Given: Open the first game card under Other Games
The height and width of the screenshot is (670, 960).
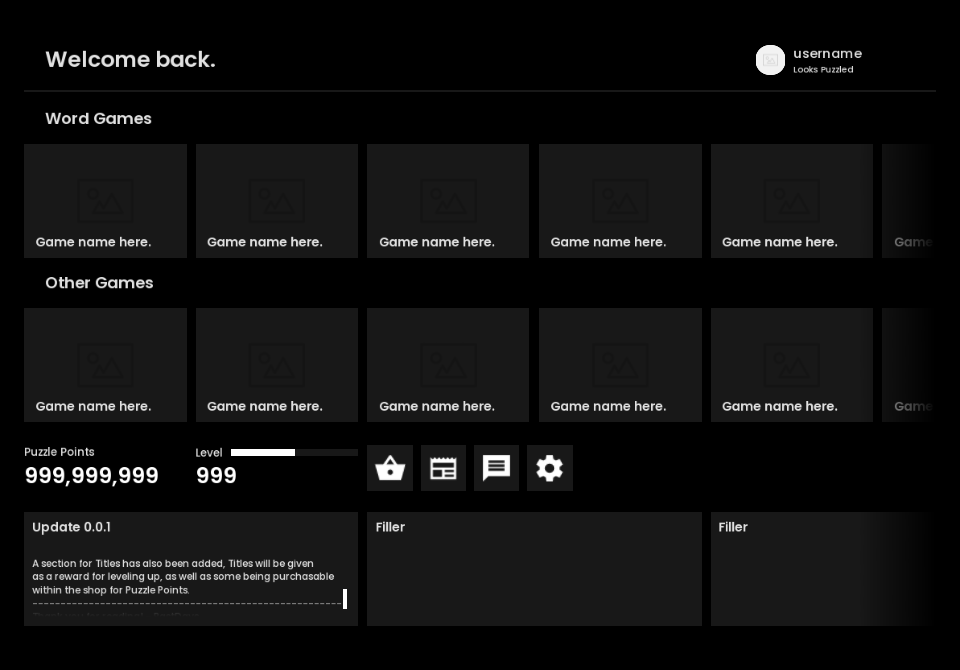Looking at the screenshot, I should pyautogui.click(x=105, y=365).
